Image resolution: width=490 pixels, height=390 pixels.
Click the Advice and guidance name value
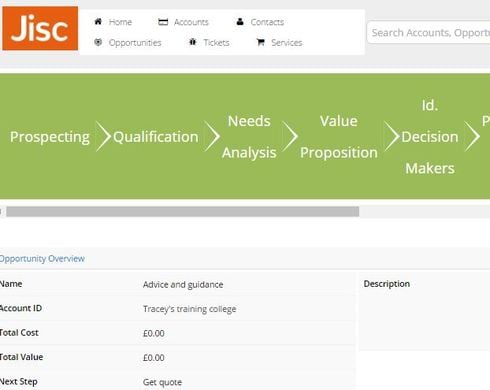pos(183,285)
